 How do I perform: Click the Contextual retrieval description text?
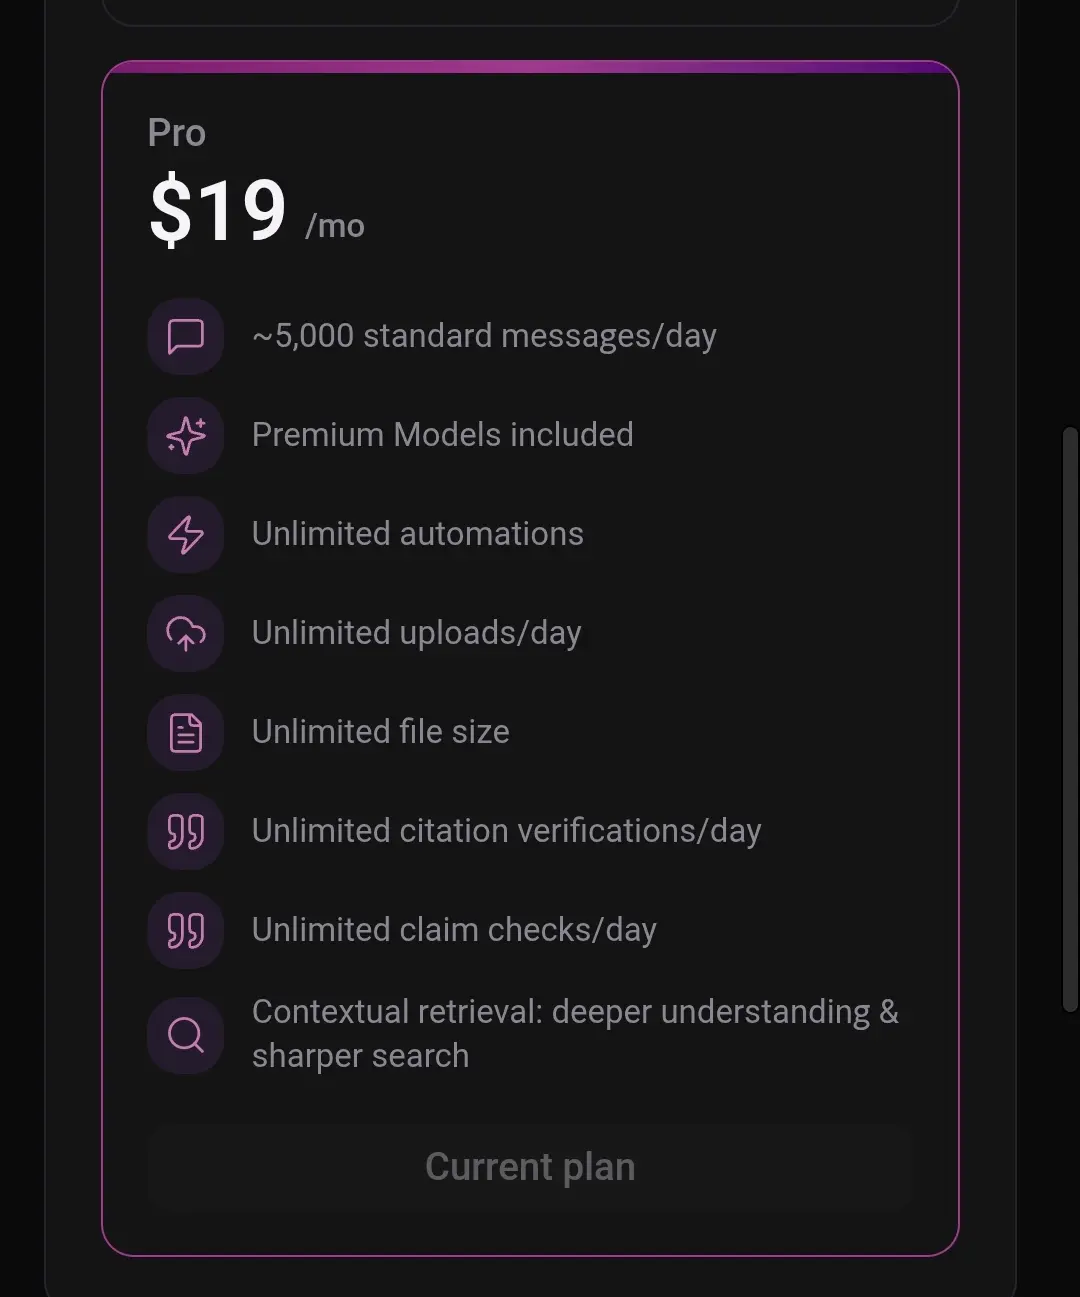coord(575,1034)
